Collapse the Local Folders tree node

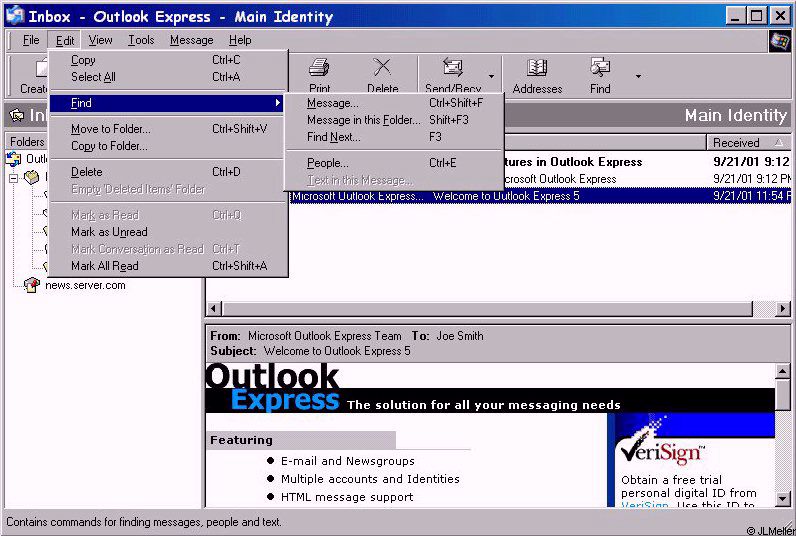(14, 178)
